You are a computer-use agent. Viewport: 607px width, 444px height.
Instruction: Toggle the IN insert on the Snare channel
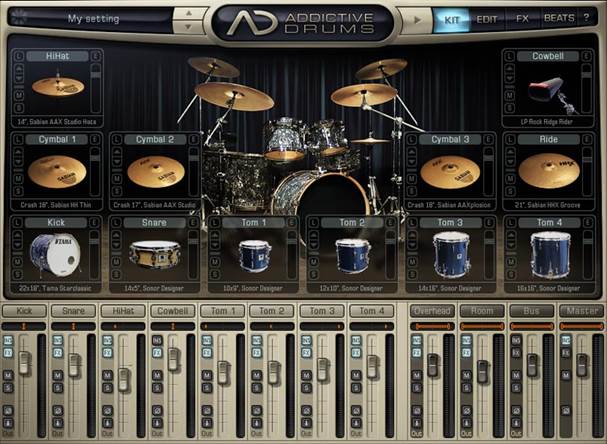58,340
